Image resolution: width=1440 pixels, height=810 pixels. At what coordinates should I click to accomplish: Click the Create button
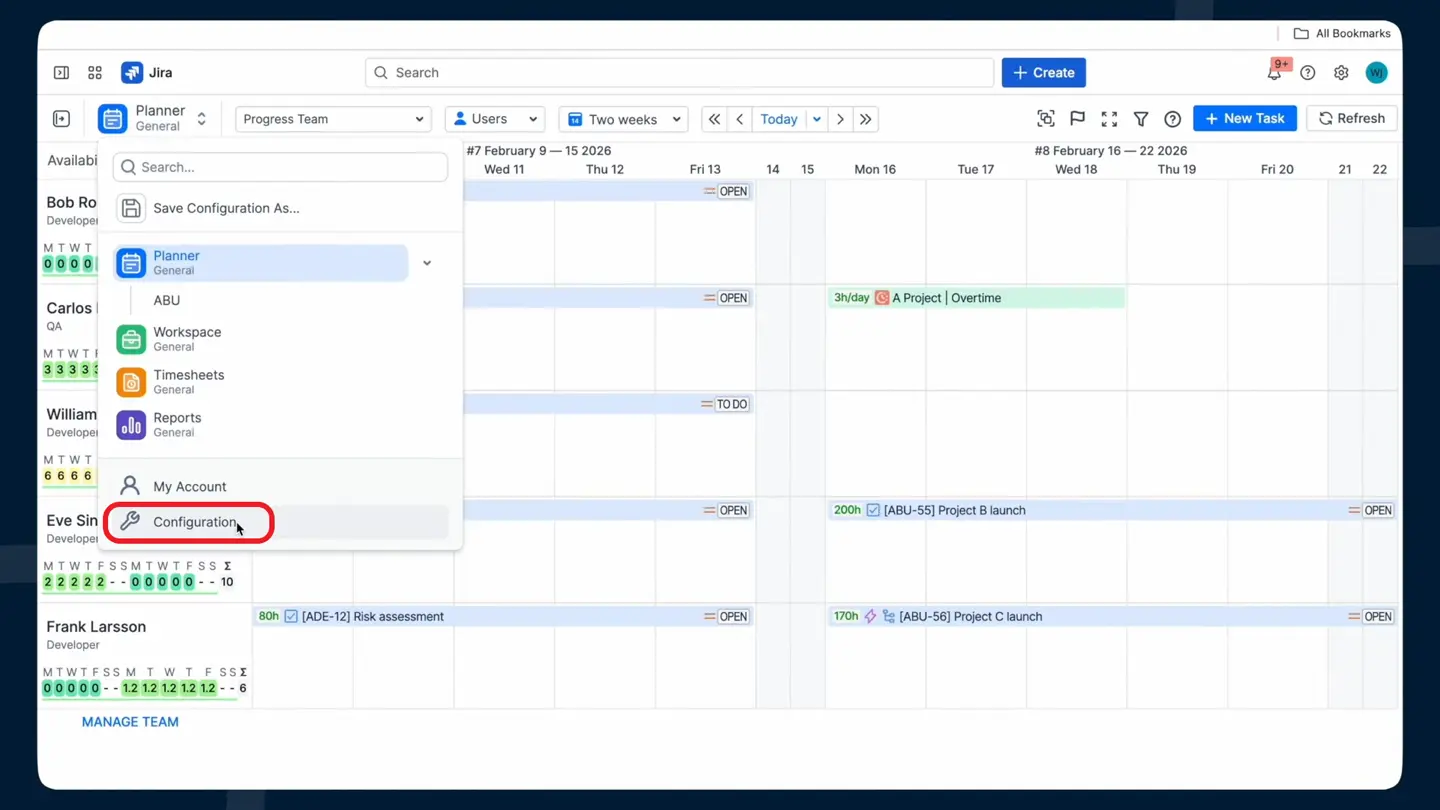coord(1044,73)
